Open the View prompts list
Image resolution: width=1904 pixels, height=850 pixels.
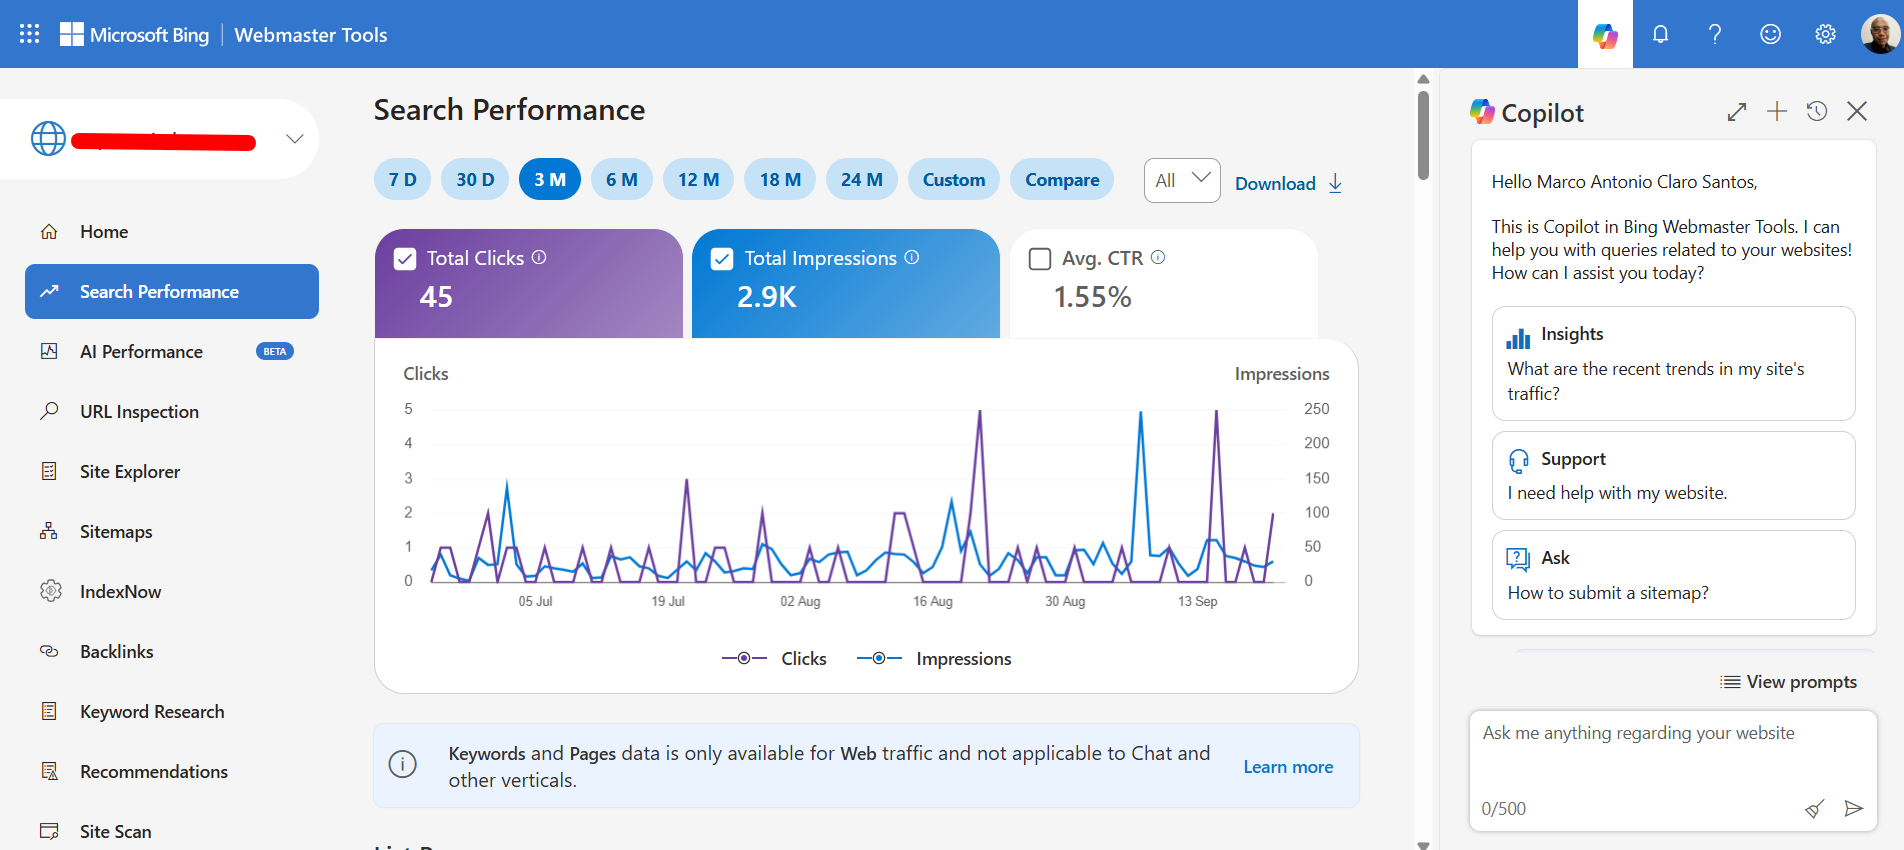[x=1788, y=682]
